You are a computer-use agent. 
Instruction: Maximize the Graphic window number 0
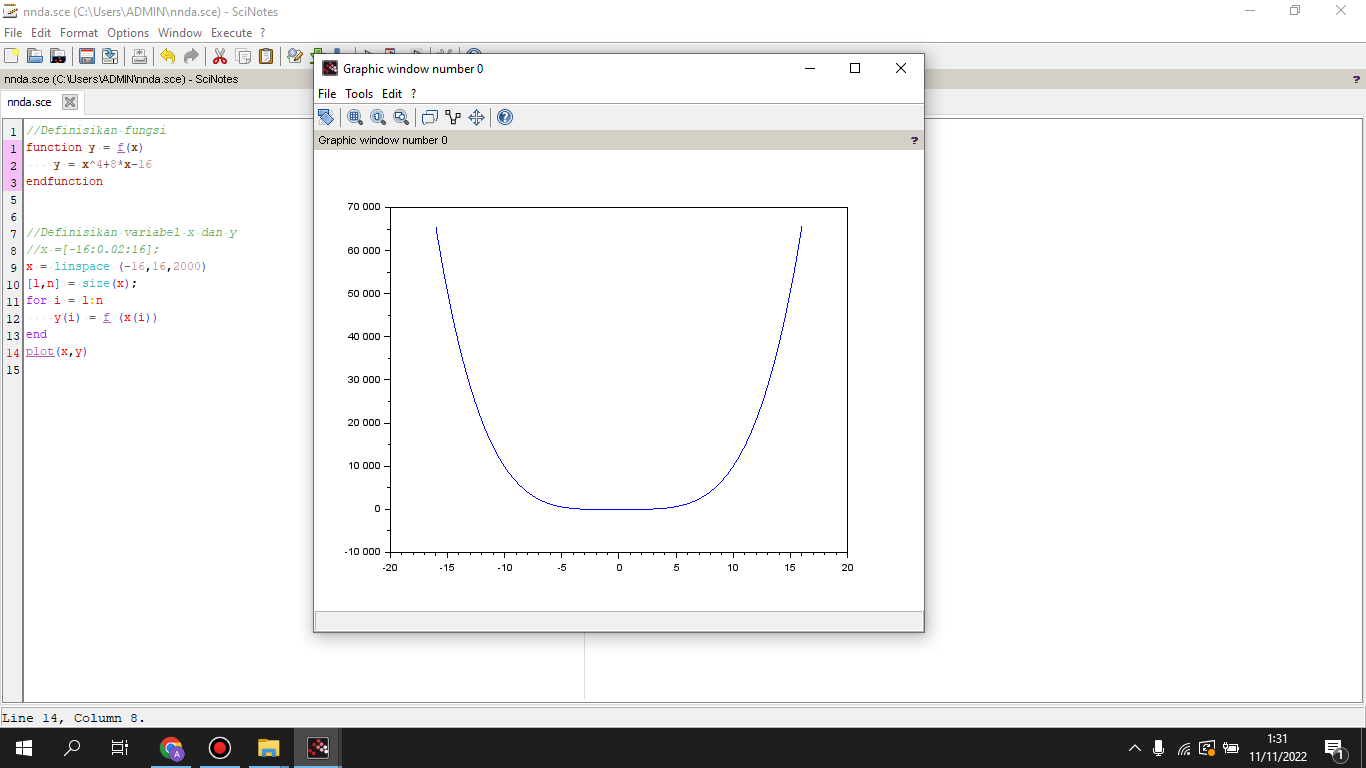click(855, 68)
